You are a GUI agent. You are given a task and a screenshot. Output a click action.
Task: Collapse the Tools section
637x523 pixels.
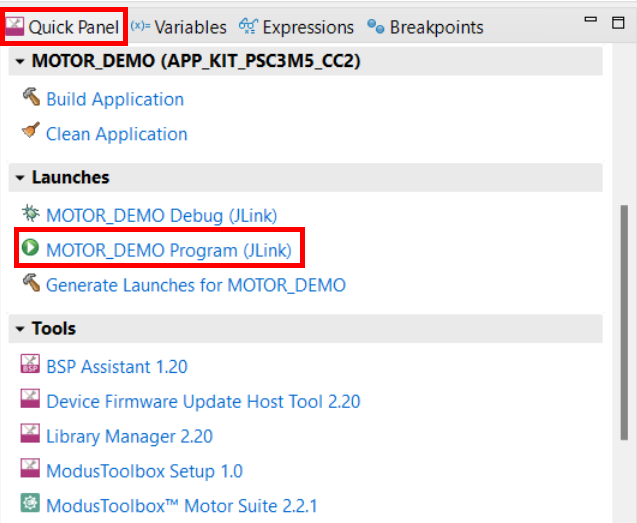(20, 329)
